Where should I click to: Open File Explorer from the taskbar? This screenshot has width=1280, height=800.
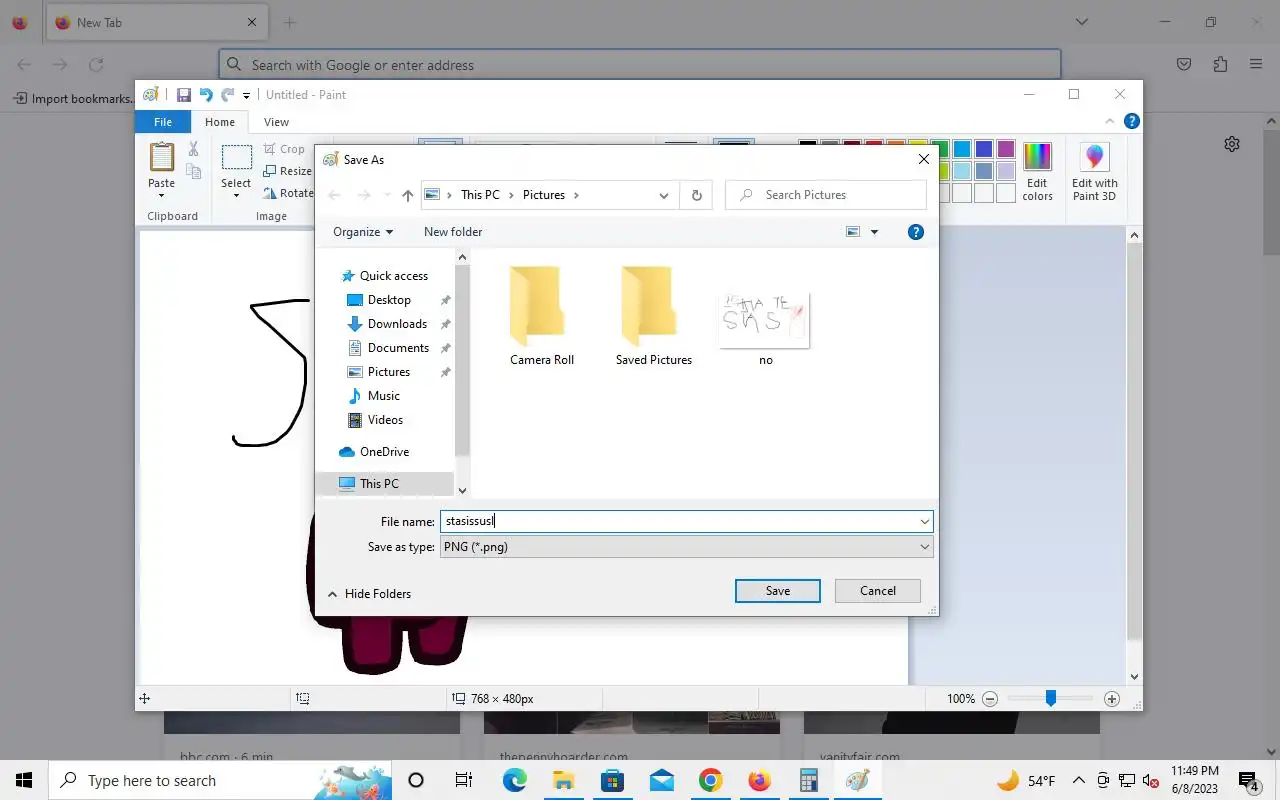coord(563,780)
